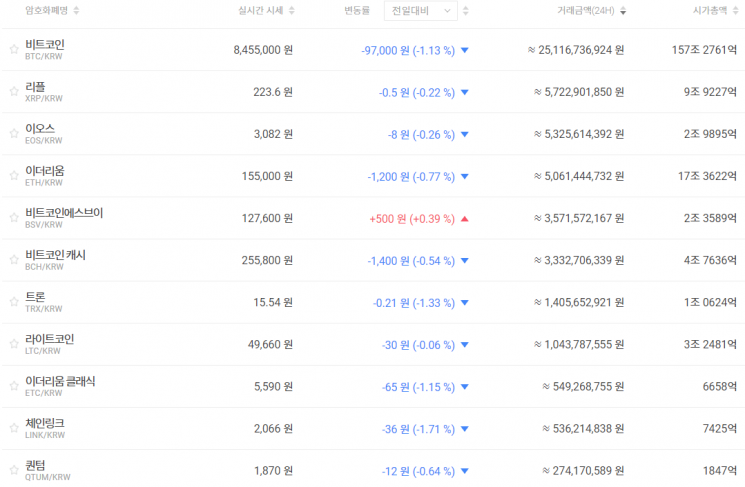The width and height of the screenshot is (745, 487).
Task: Select the price 15.54 원
Action: [273, 302]
